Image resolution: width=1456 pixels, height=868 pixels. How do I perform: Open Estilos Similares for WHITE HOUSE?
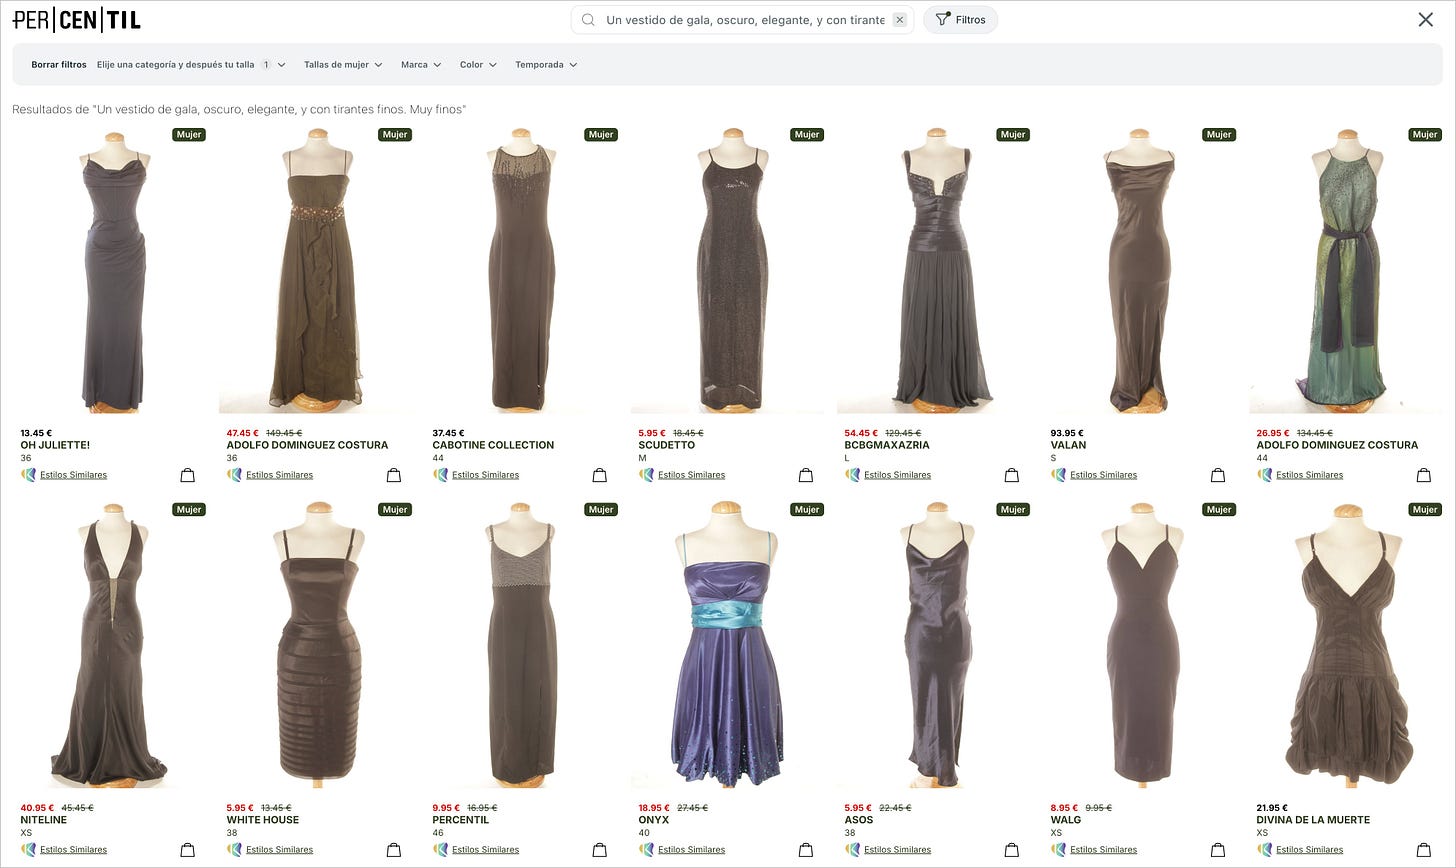[x=279, y=850]
